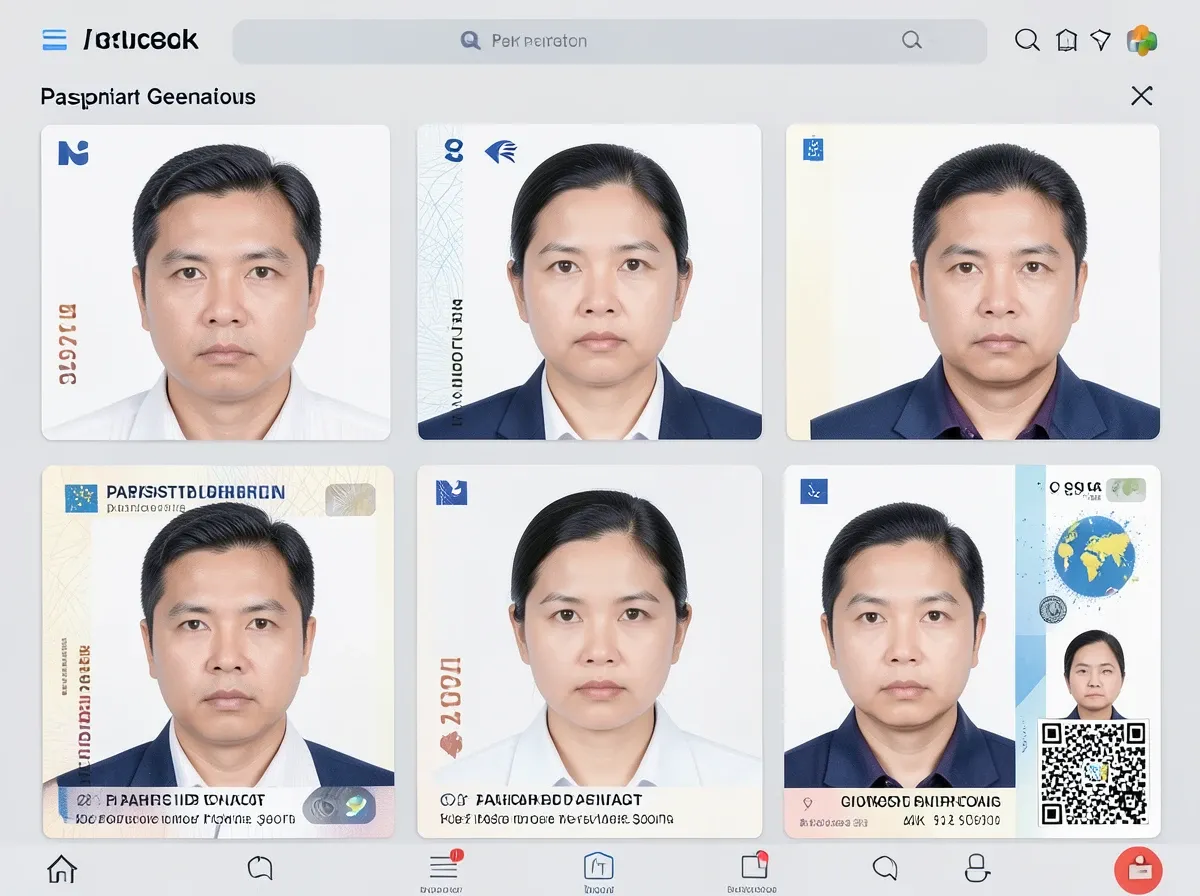Viewport: 1200px width, 896px height.
Task: Open the chat bubble next to Home icon
Action: [260, 867]
